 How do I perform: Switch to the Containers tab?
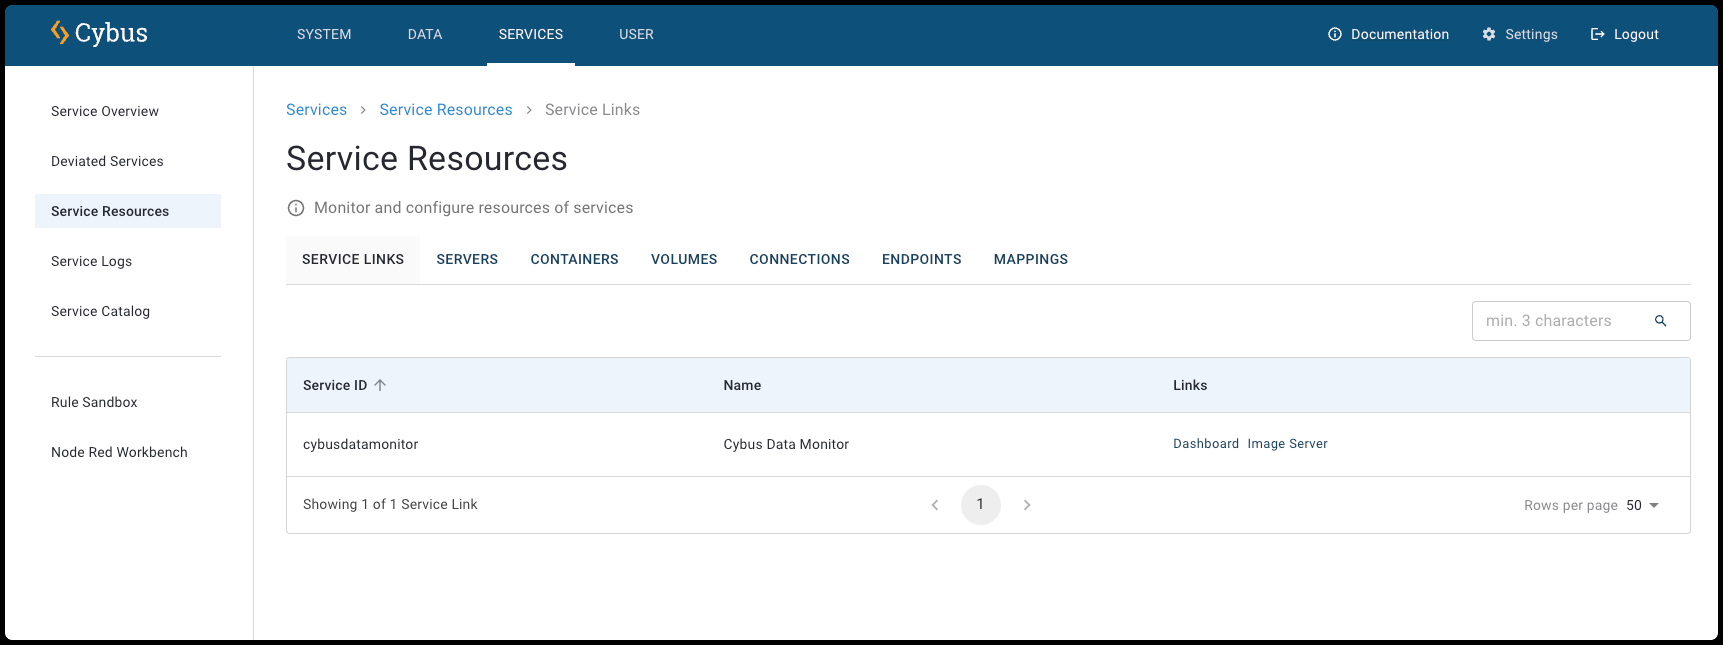tap(574, 259)
